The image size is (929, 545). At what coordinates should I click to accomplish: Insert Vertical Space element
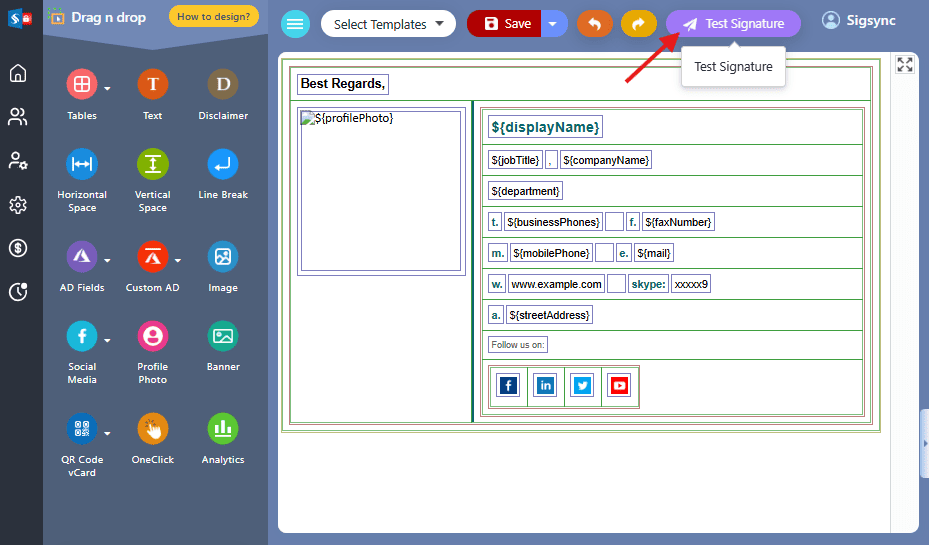(152, 164)
